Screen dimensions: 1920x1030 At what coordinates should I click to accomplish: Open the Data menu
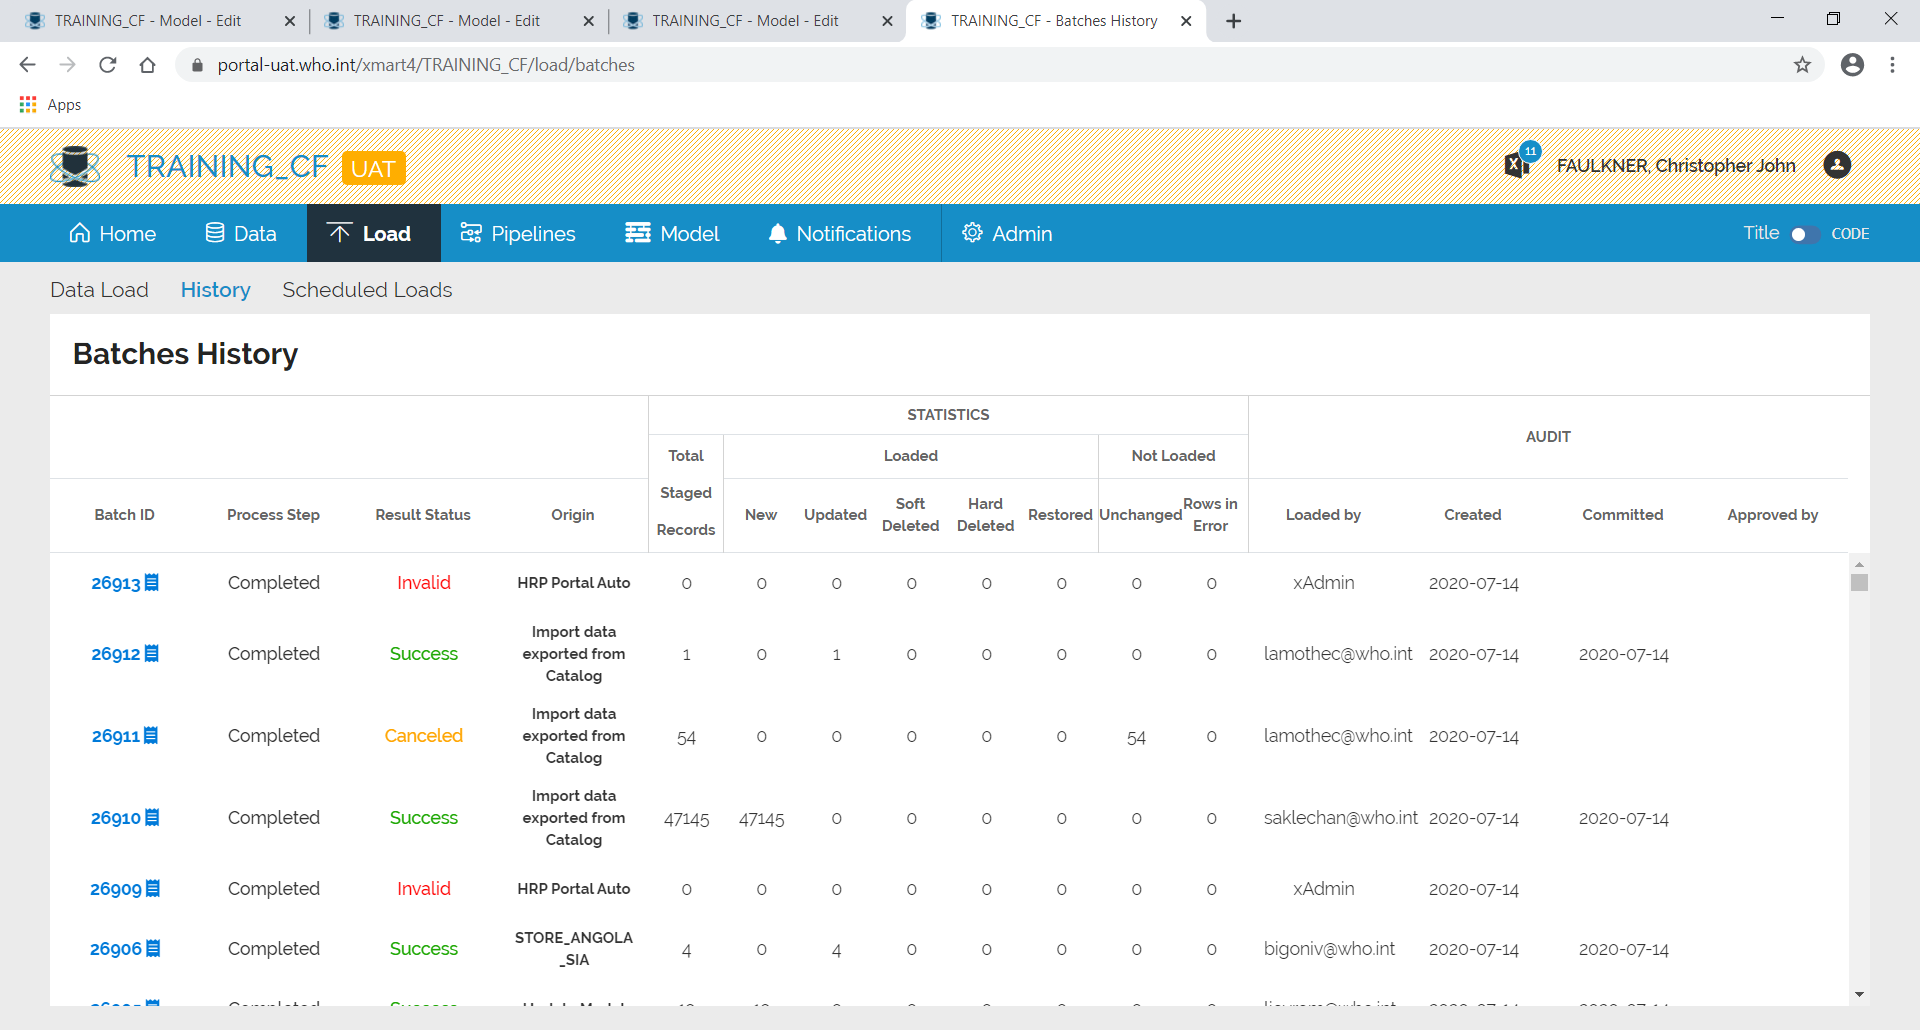(241, 233)
